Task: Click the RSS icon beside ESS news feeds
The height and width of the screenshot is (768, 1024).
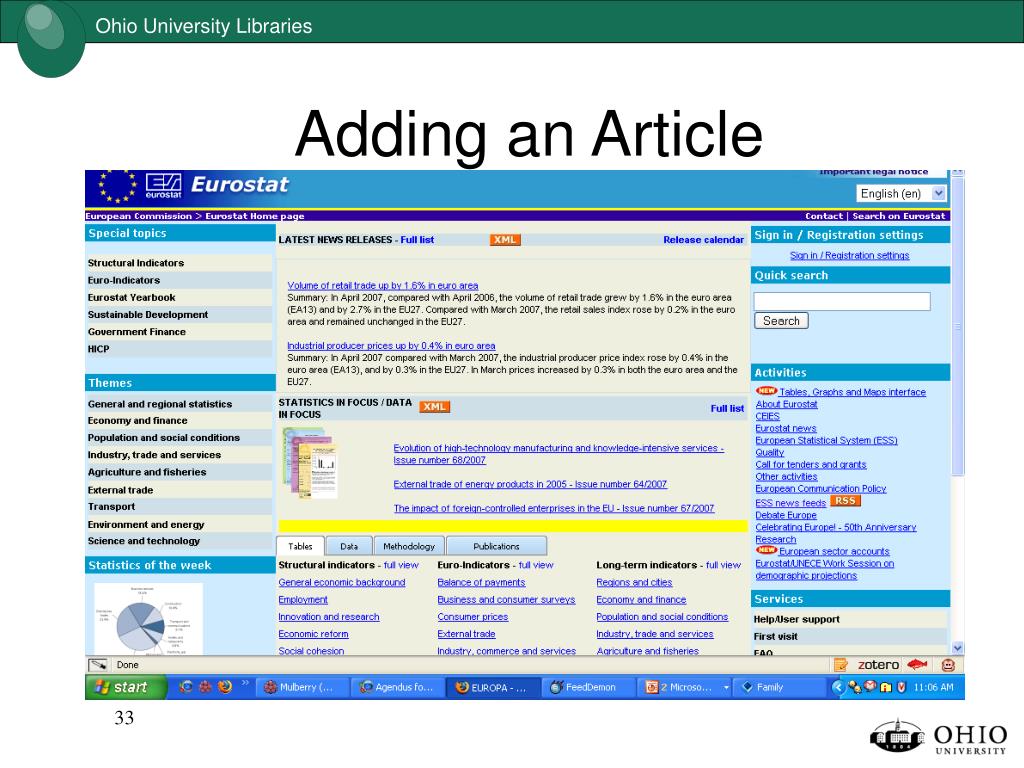Action: pyautogui.click(x=845, y=501)
